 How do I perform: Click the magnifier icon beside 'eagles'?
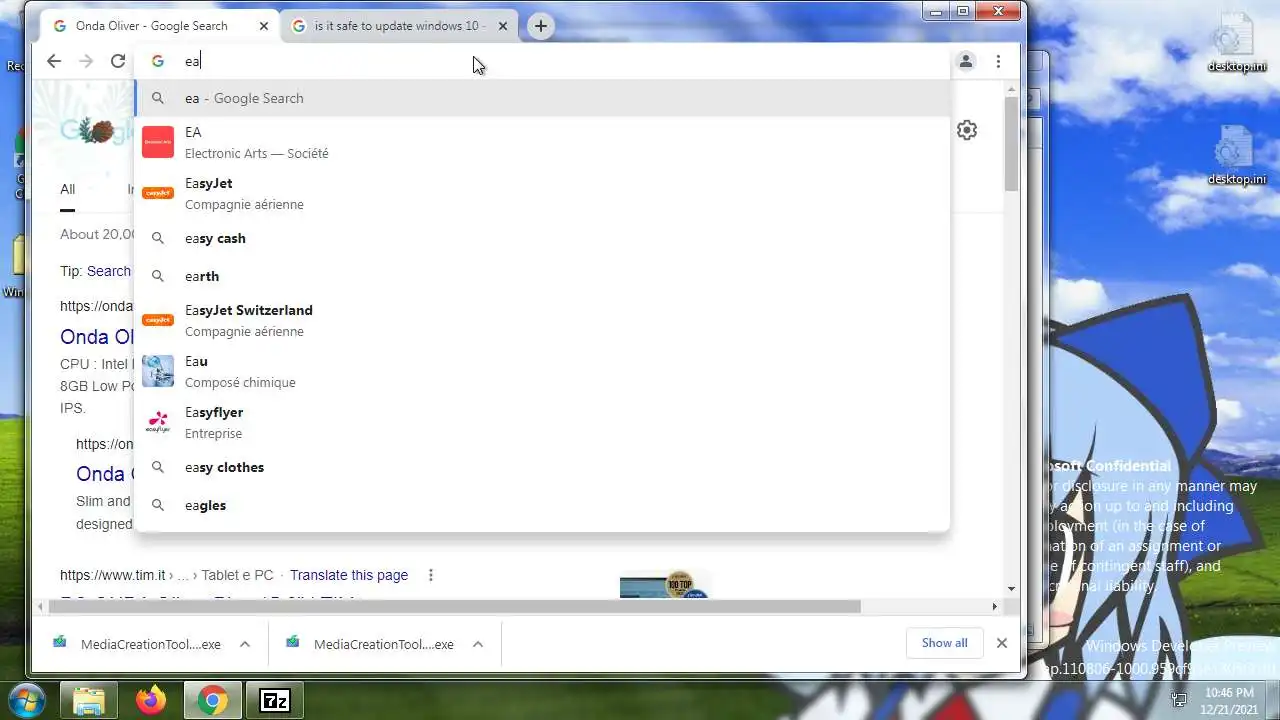[x=158, y=505]
